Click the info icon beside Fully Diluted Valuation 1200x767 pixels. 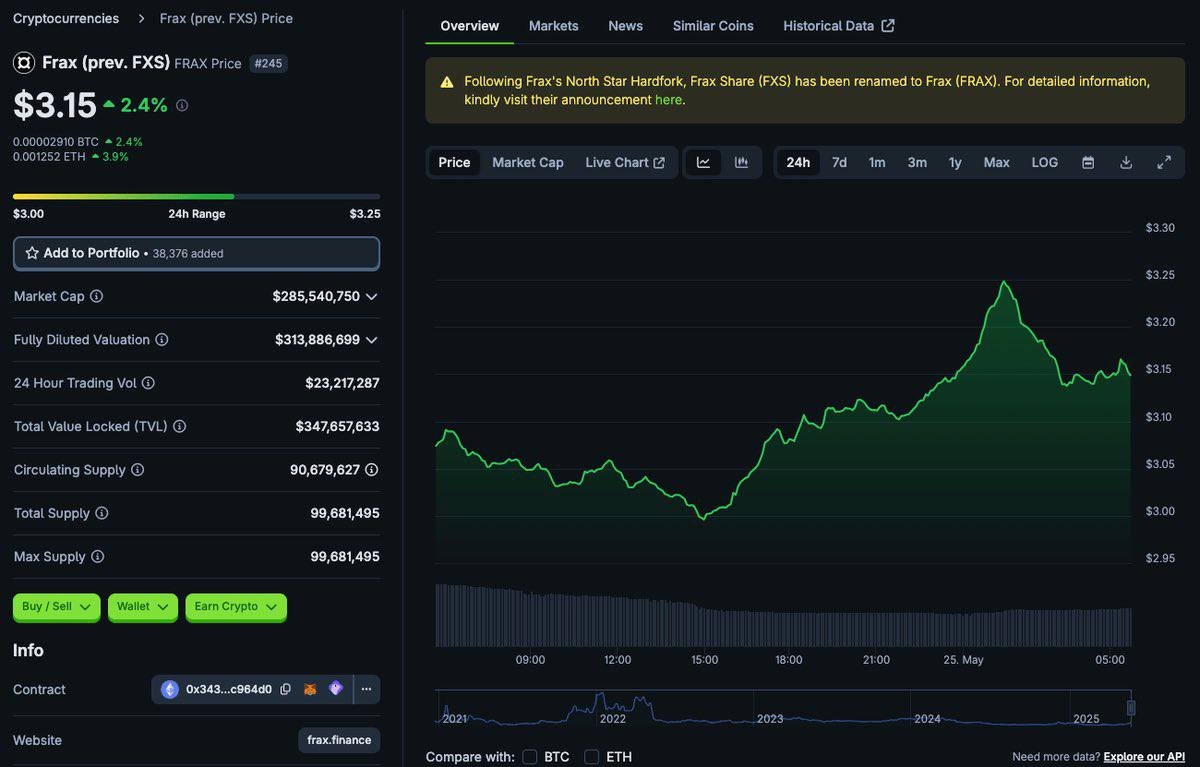(162, 340)
